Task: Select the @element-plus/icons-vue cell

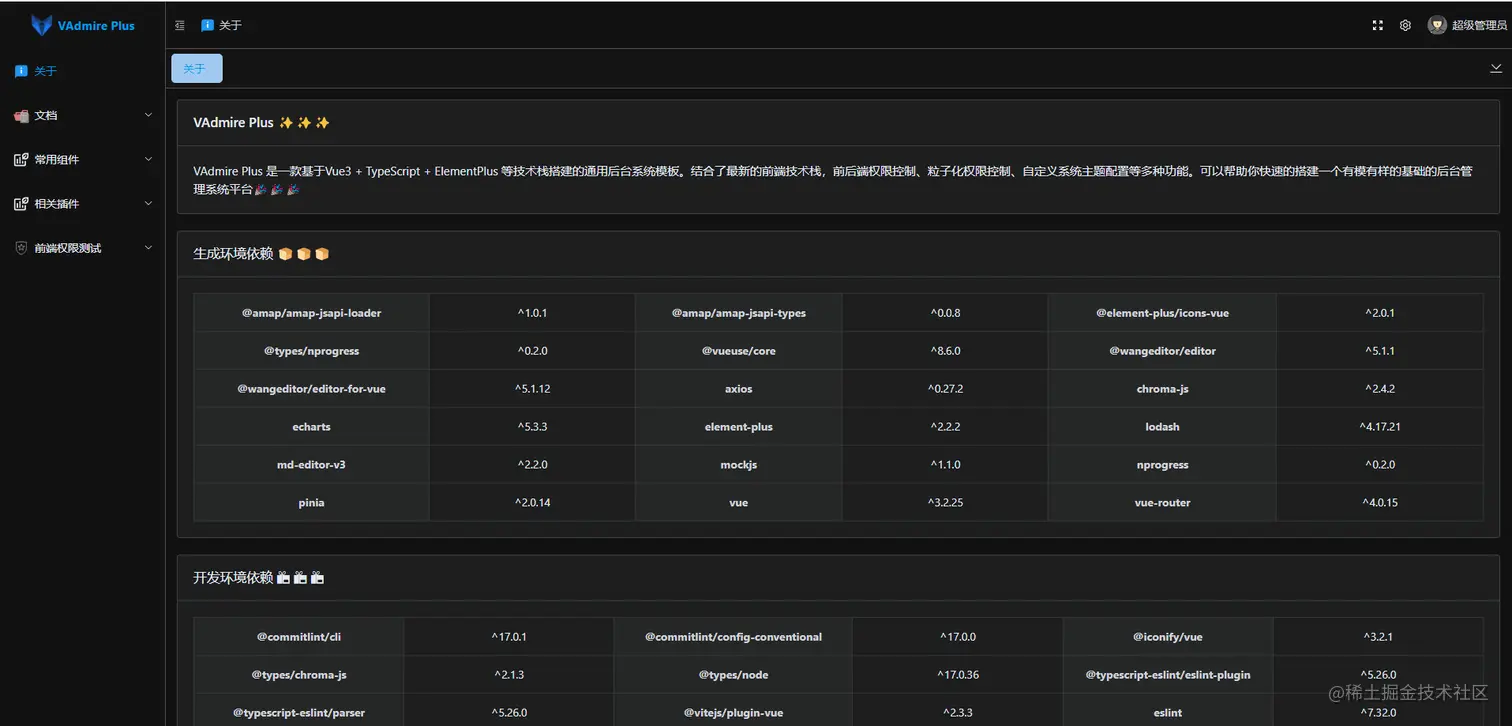Action: point(1162,313)
